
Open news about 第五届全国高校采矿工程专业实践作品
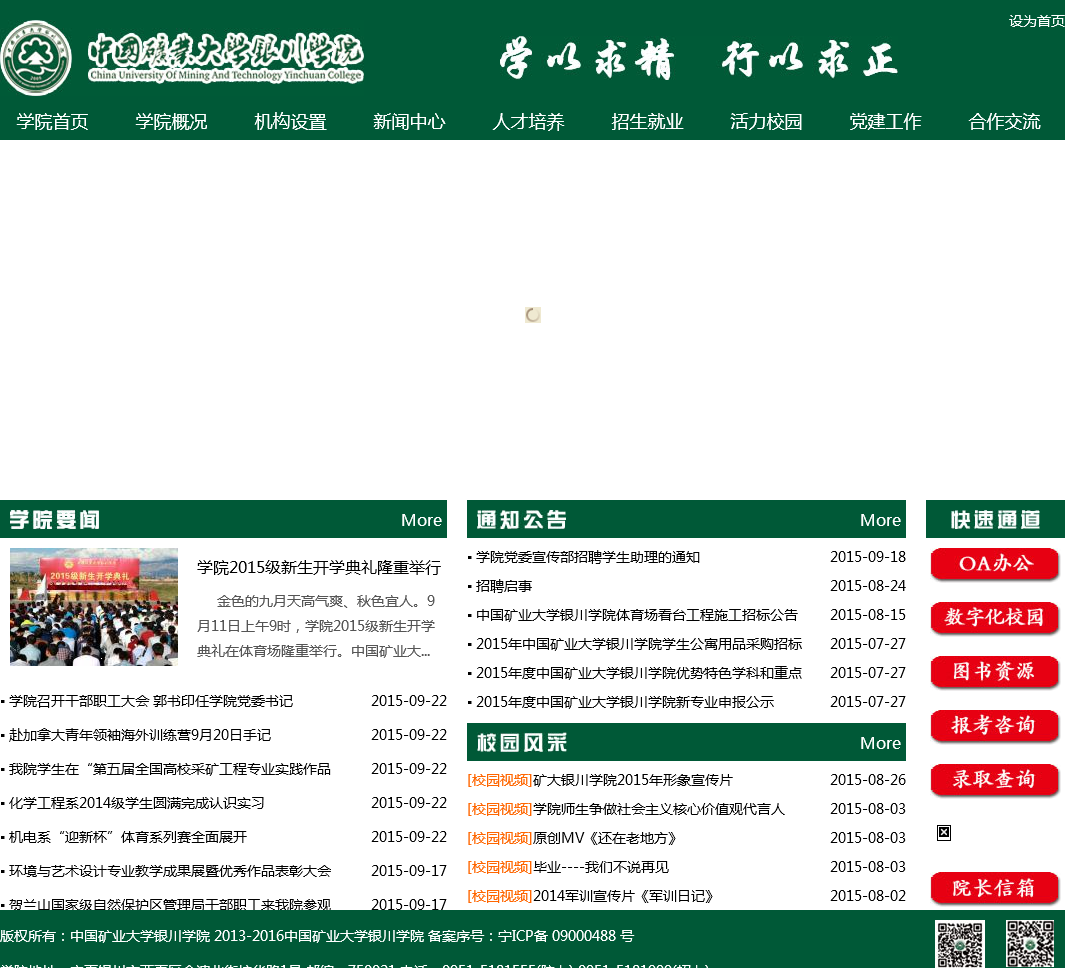170,769
